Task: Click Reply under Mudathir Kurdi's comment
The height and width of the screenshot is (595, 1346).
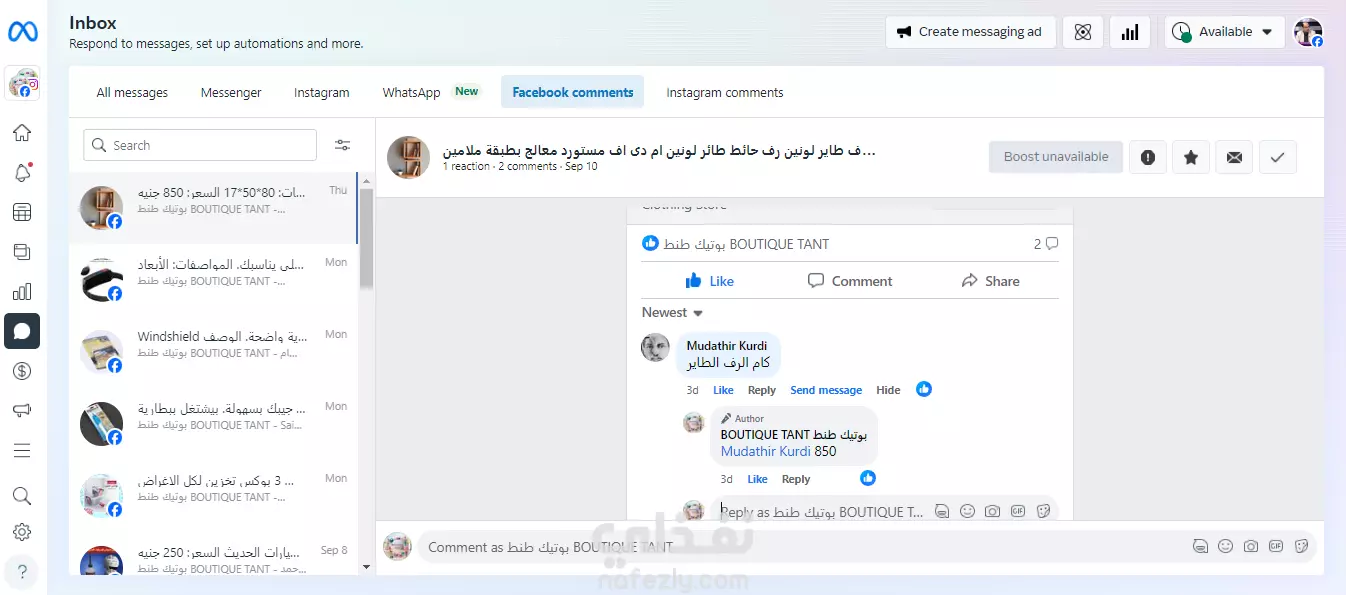Action: coord(762,390)
